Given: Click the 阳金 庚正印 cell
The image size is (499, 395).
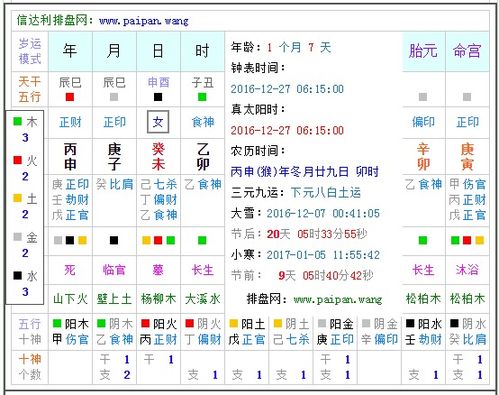Looking at the screenshot, I should [335, 332].
